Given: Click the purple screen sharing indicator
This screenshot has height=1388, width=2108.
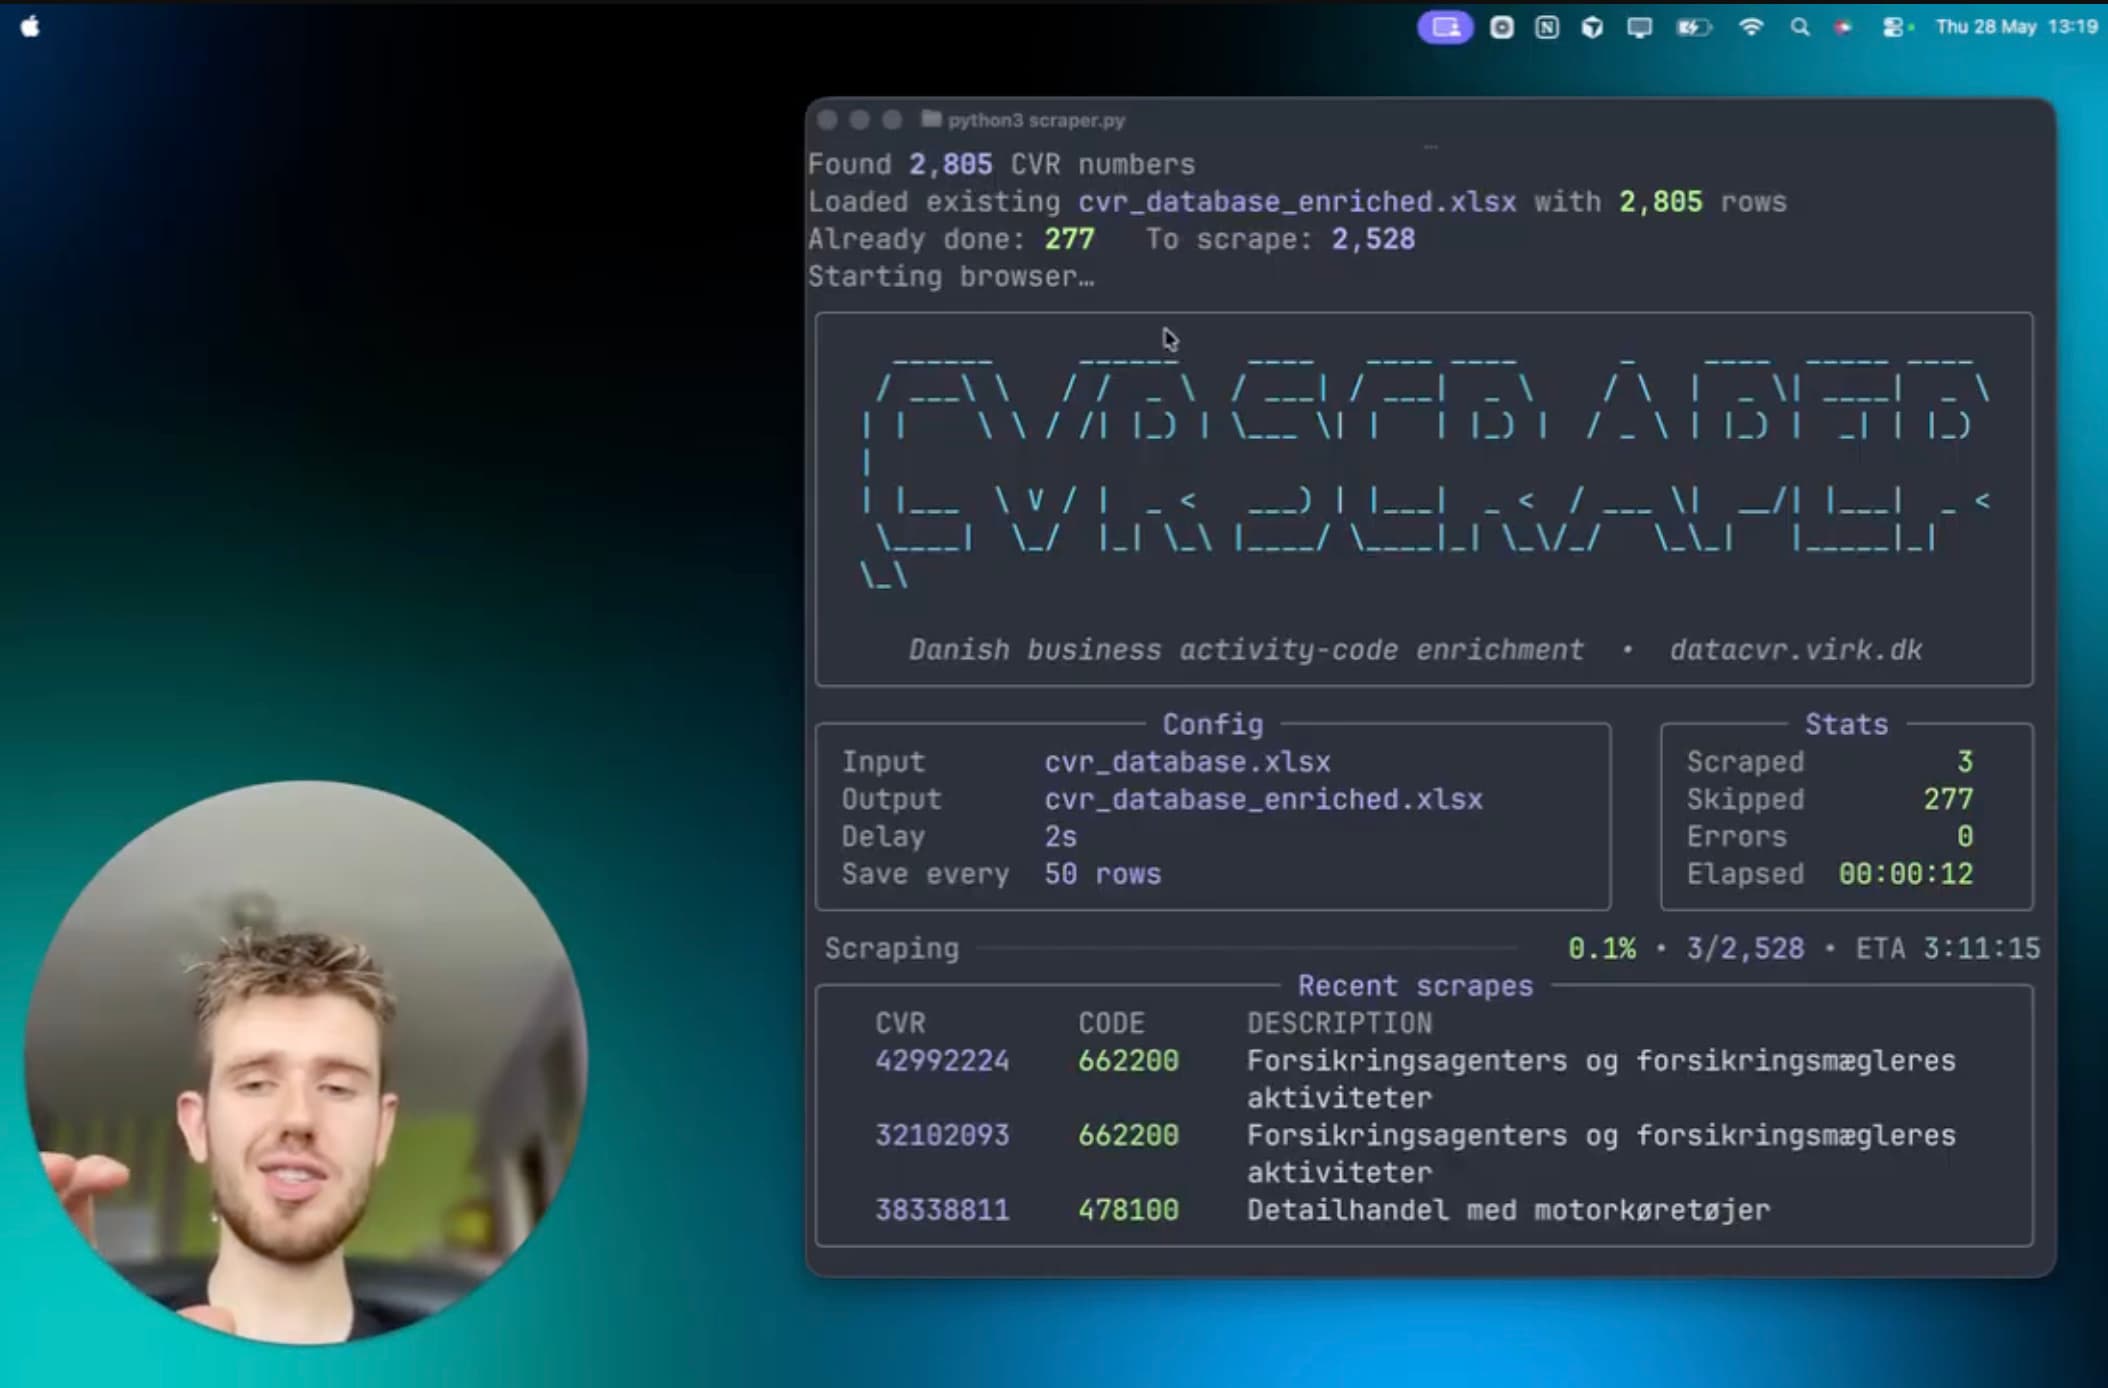Looking at the screenshot, I should pos(1445,27).
